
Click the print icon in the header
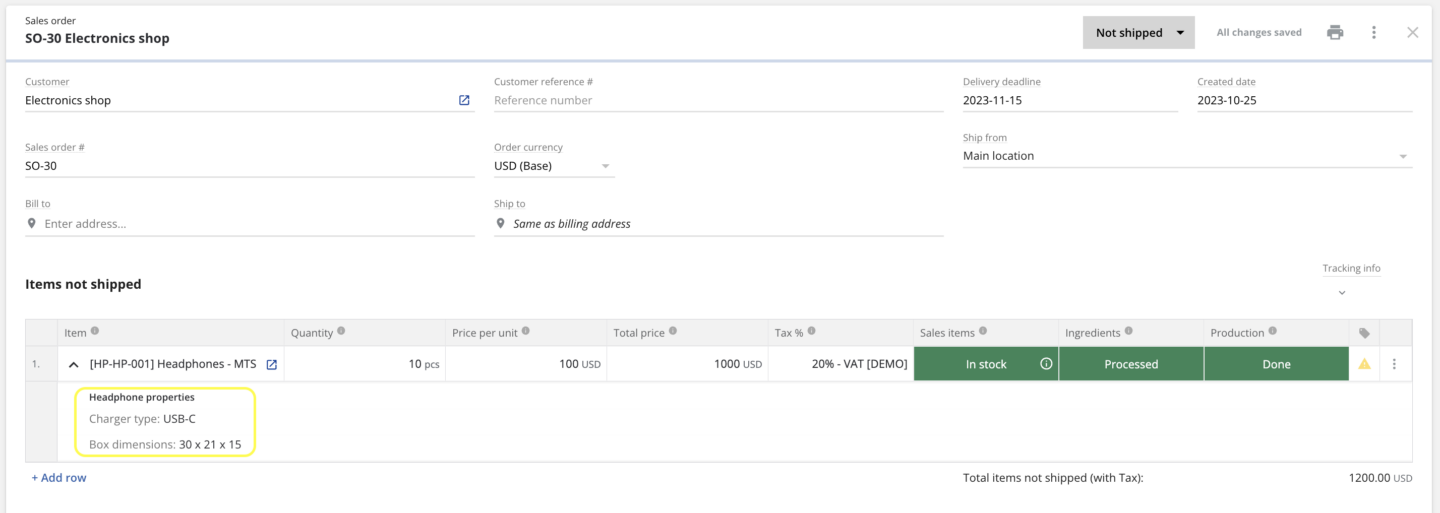point(1335,32)
